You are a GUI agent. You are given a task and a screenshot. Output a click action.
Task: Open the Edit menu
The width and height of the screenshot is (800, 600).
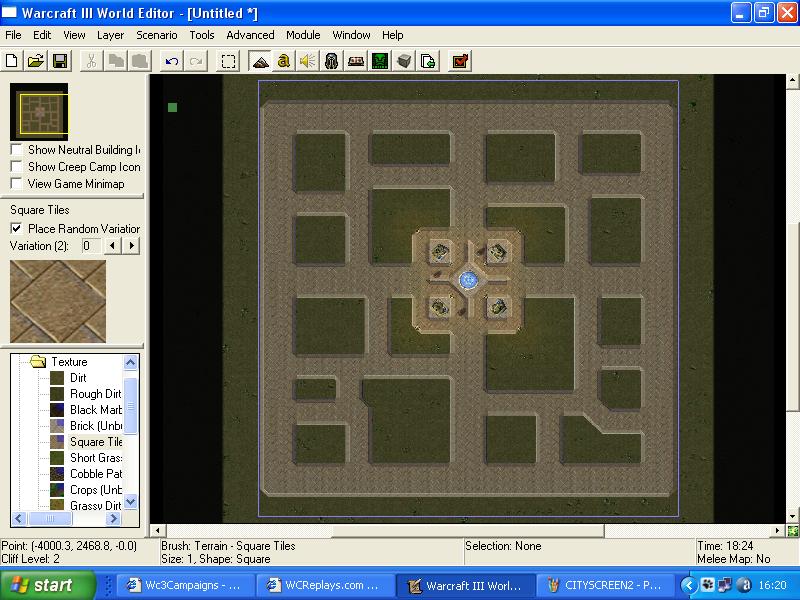tap(42, 35)
